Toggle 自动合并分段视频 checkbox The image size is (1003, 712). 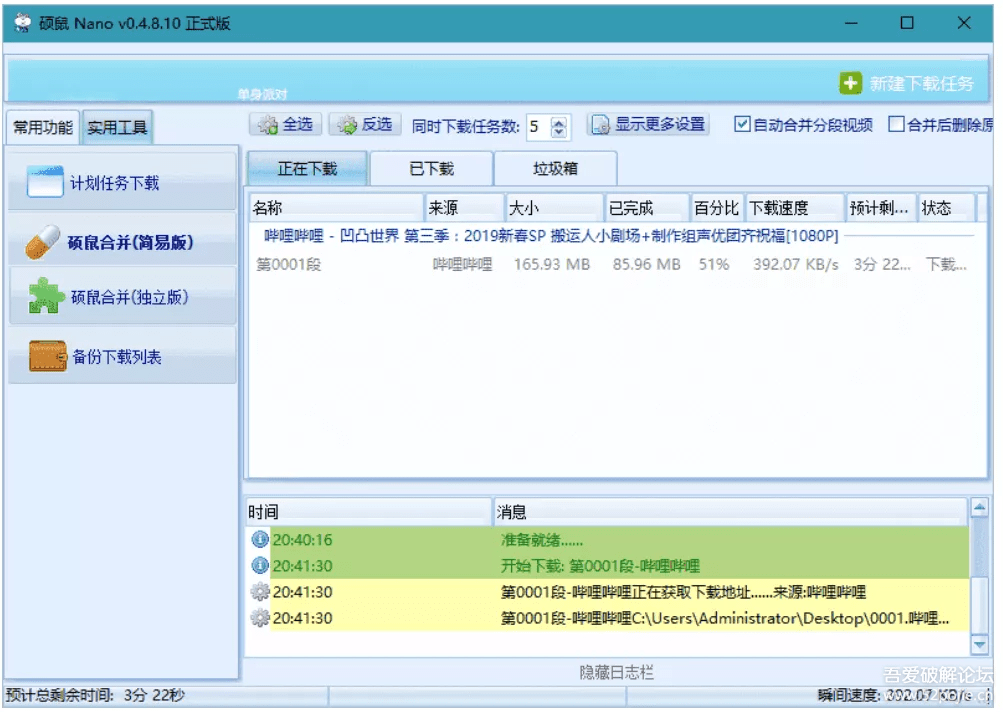742,124
